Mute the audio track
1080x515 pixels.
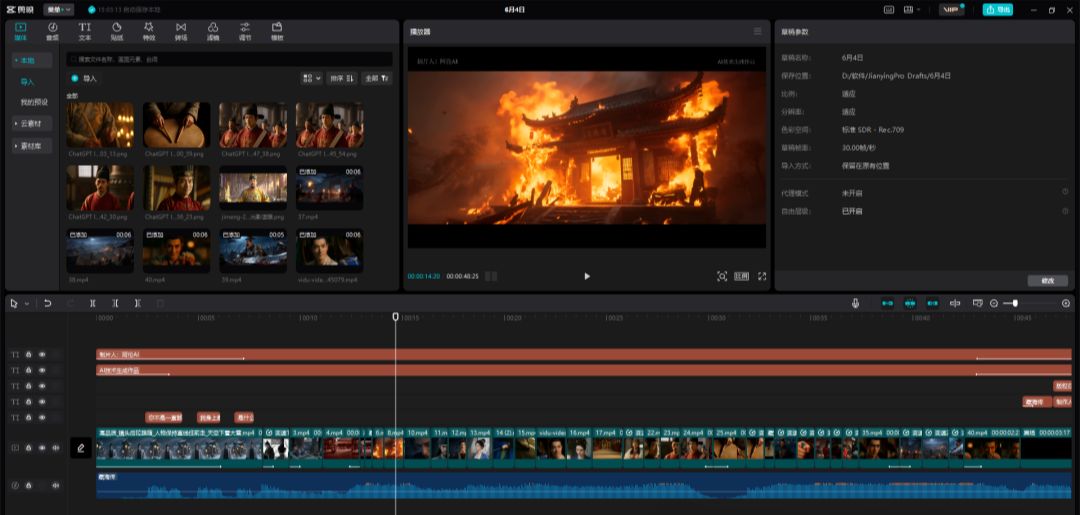[x=55, y=485]
